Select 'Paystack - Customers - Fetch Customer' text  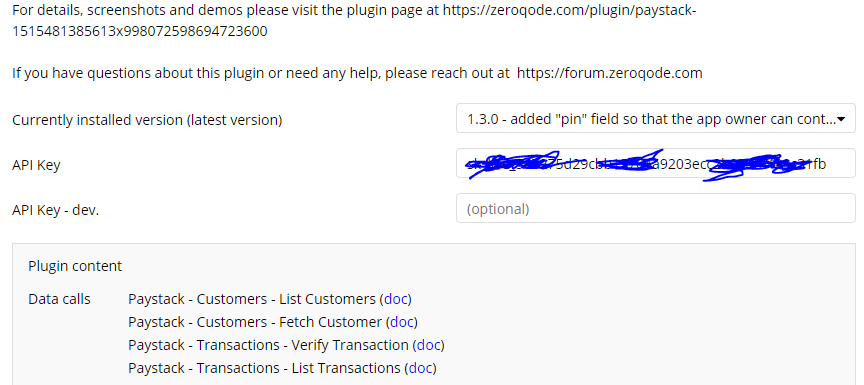pos(255,322)
